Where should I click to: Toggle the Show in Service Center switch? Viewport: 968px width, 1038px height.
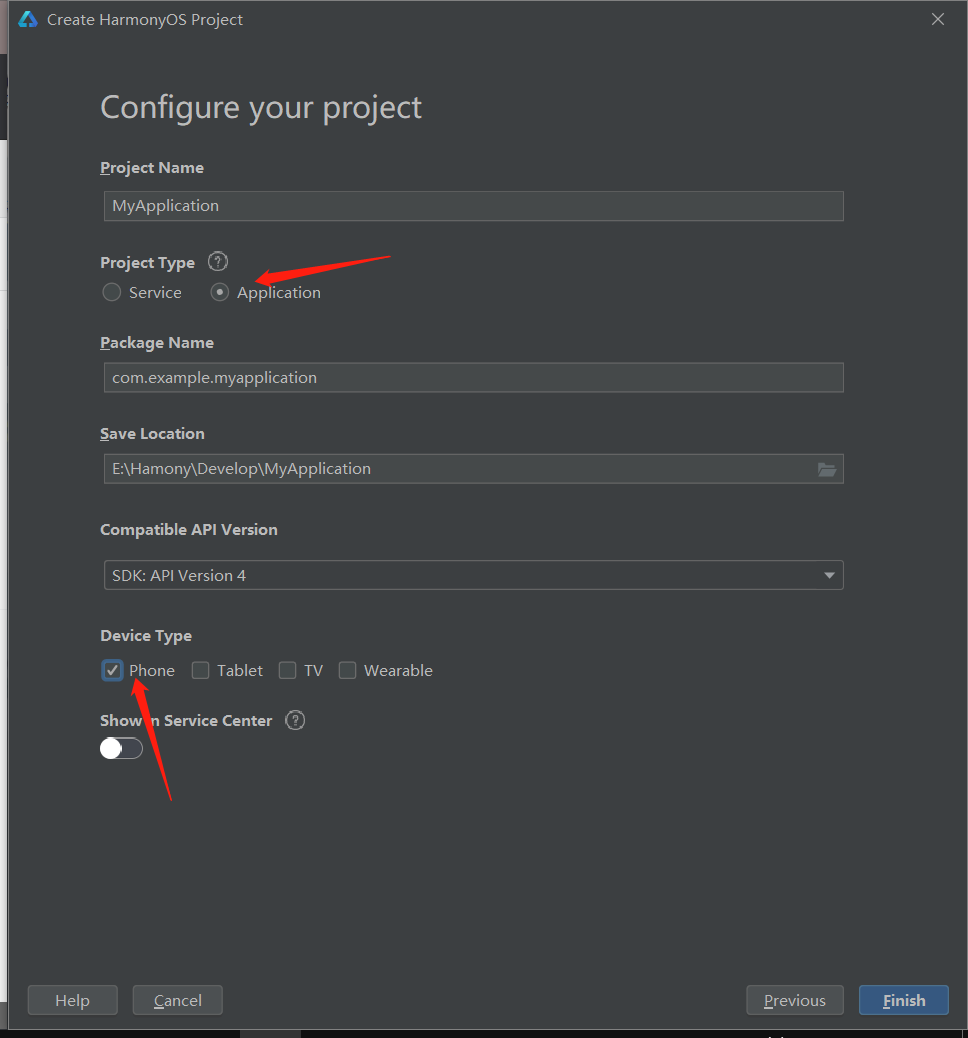[x=121, y=749]
